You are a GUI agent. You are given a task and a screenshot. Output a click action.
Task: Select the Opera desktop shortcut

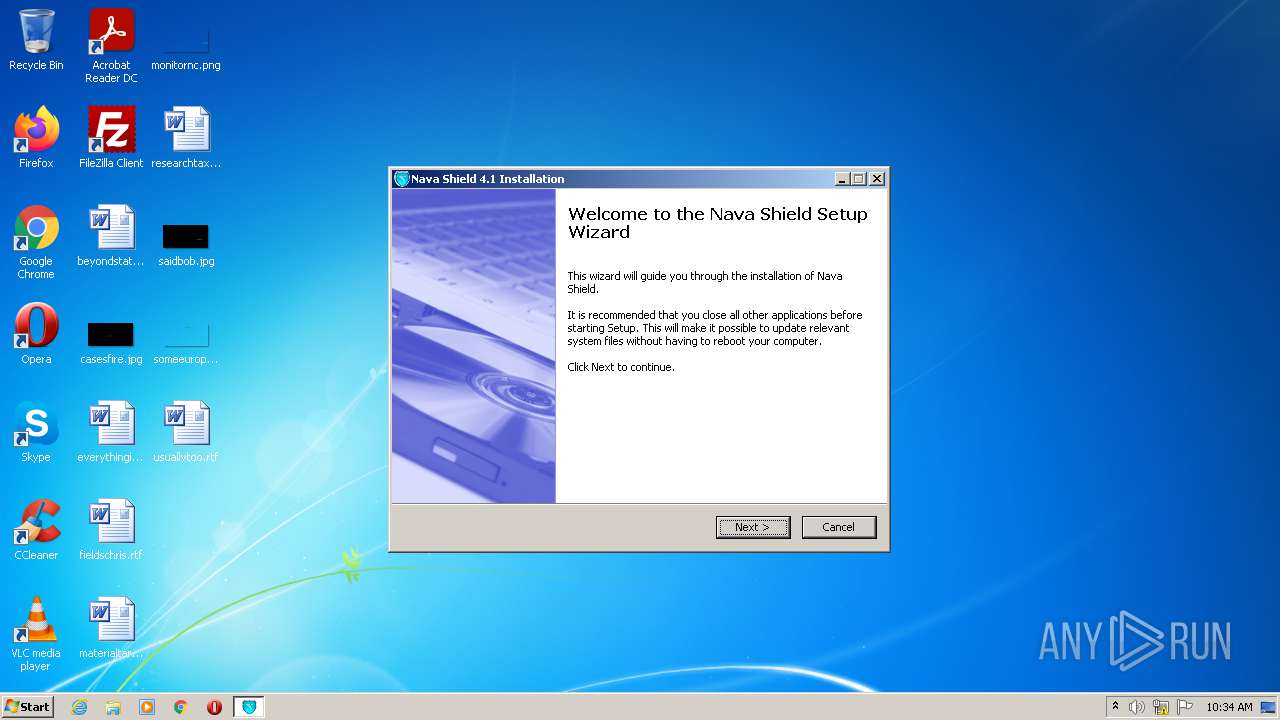point(36,334)
